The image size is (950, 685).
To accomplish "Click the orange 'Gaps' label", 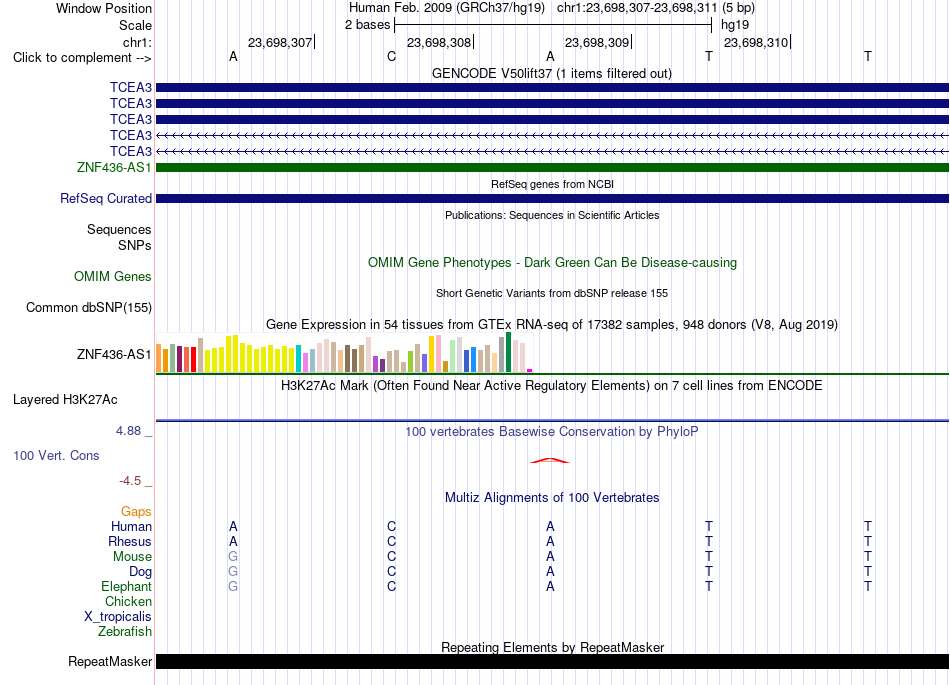I will pyautogui.click(x=136, y=512).
